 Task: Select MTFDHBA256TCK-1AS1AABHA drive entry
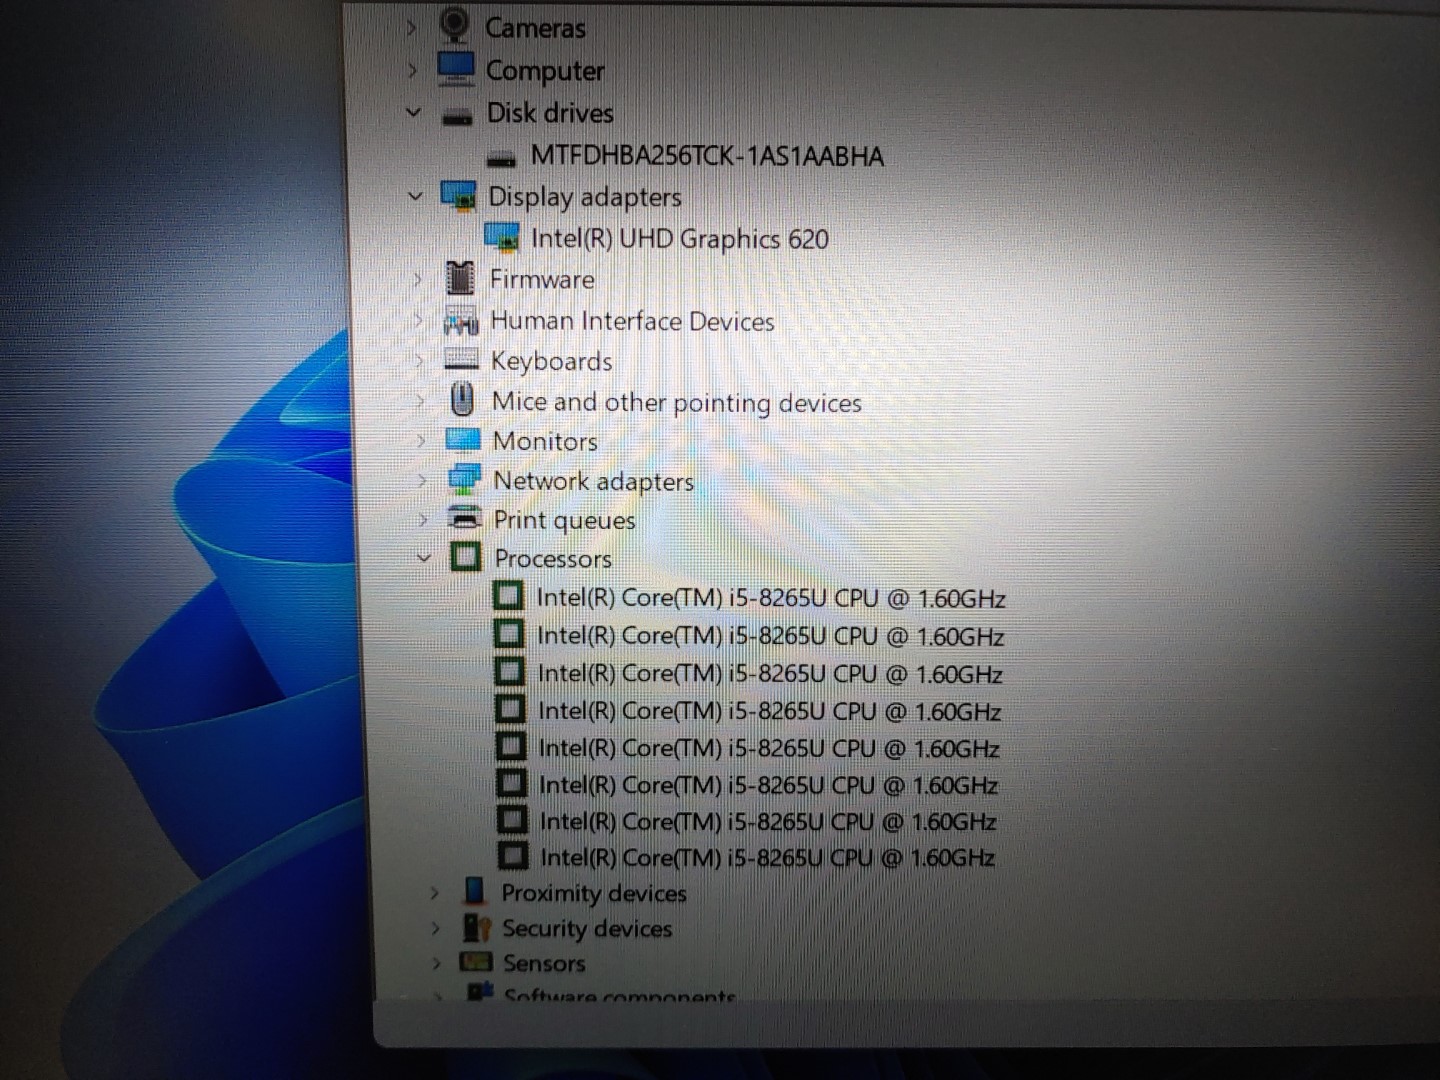(x=707, y=156)
